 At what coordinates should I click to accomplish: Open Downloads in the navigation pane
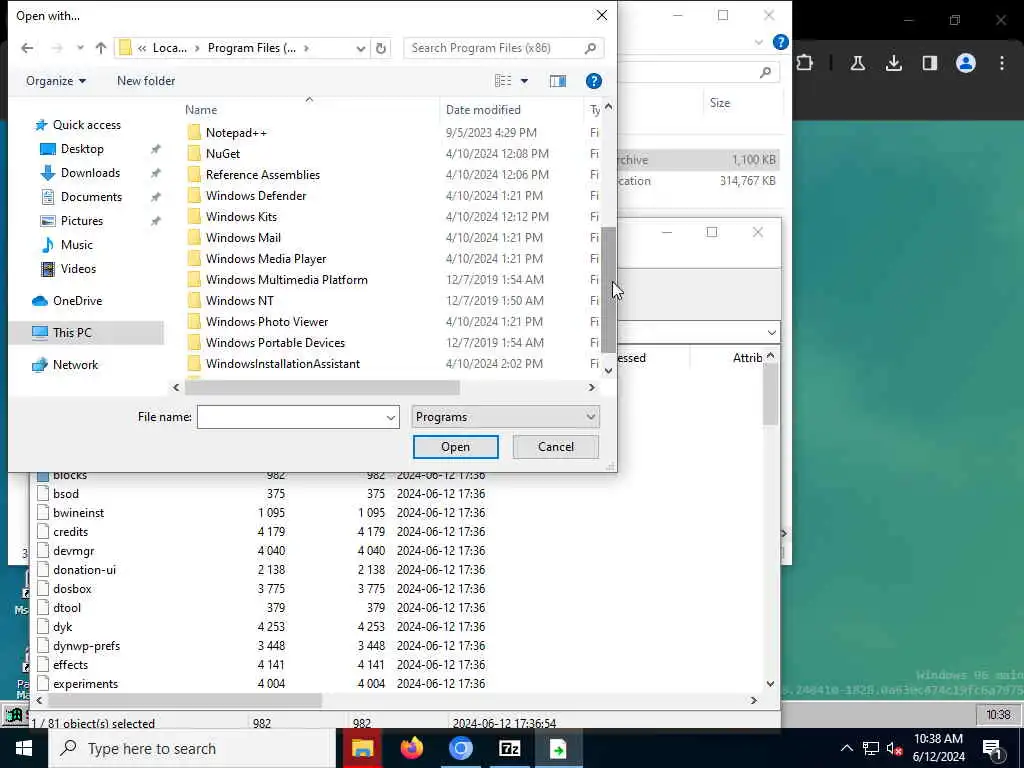click(89, 173)
